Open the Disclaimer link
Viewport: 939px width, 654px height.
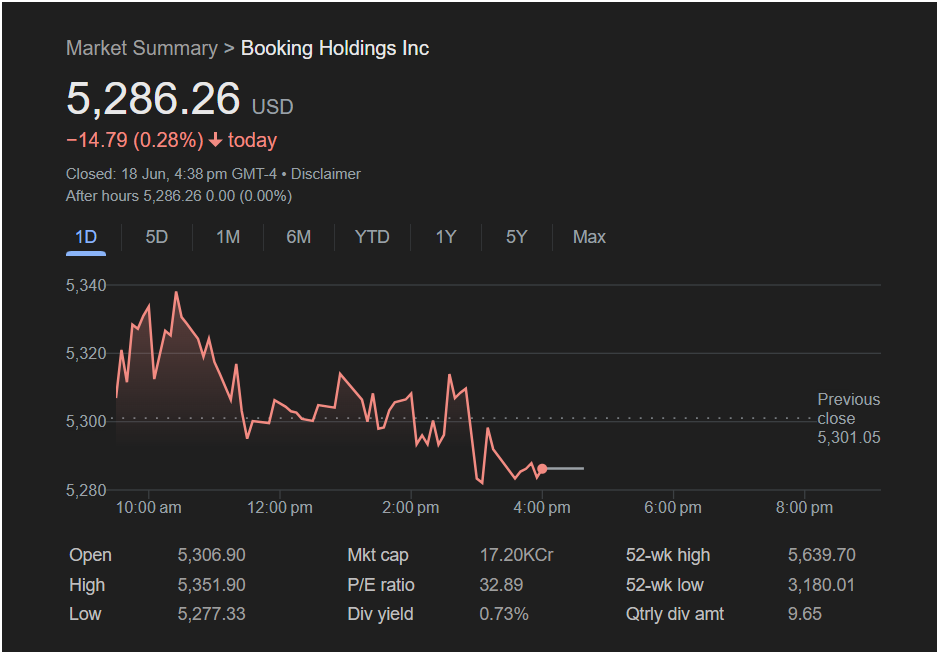pyautogui.click(x=326, y=174)
